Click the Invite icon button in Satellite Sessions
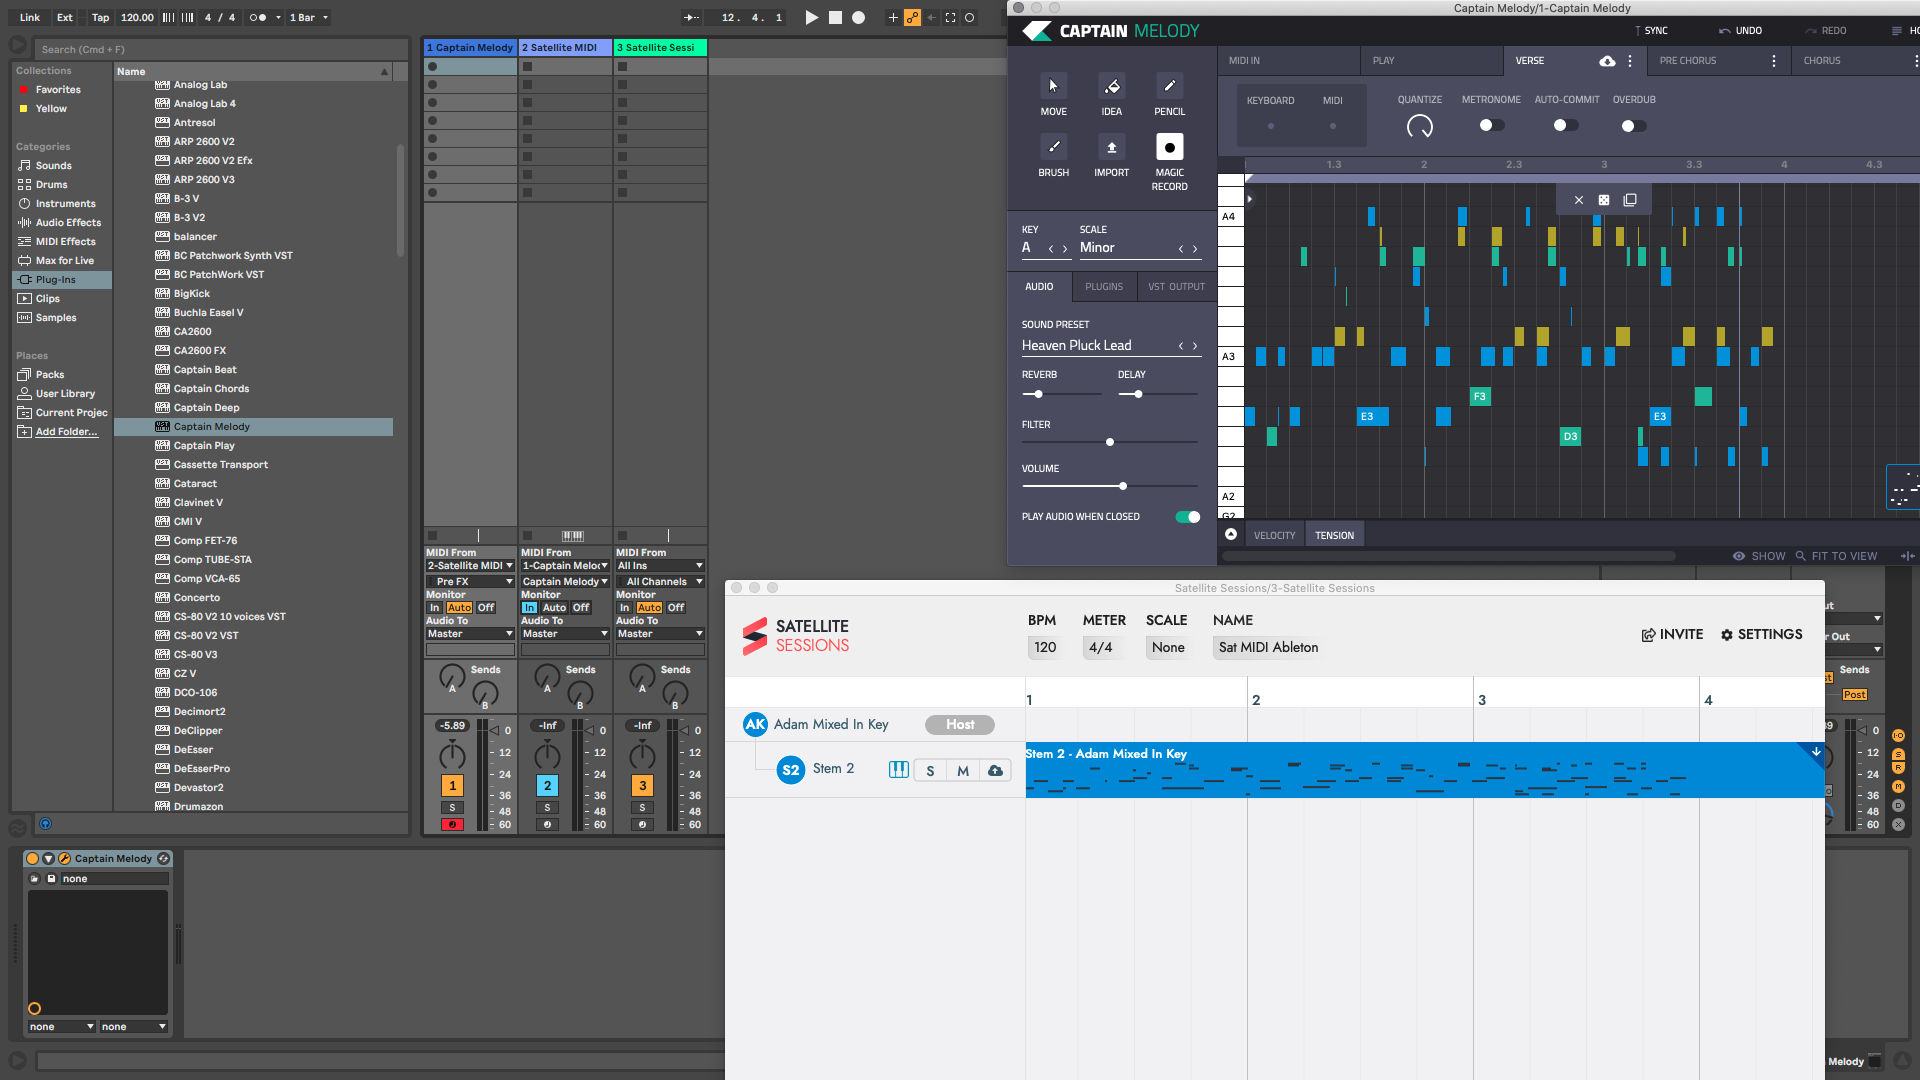 coord(1672,634)
